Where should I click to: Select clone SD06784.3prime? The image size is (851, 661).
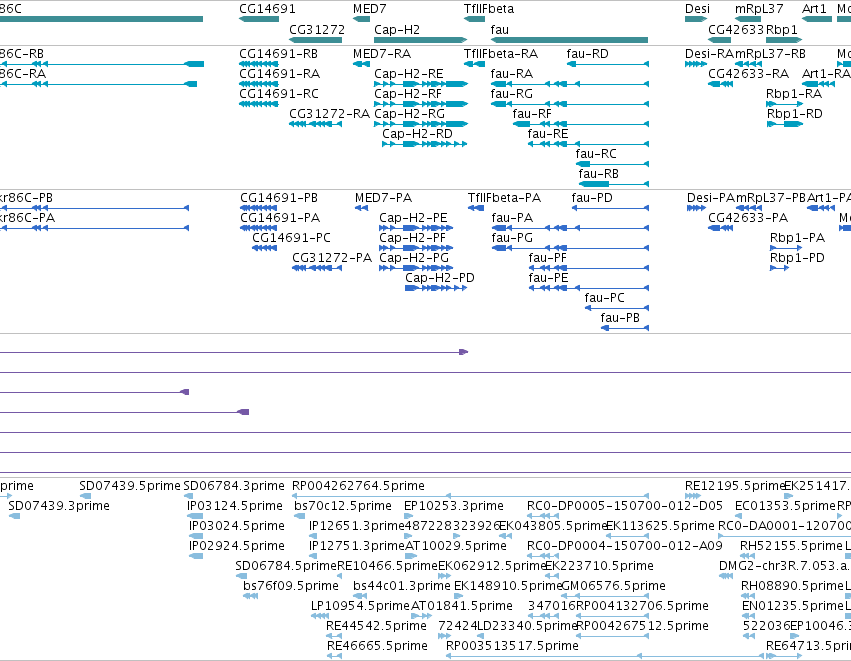tap(234, 486)
